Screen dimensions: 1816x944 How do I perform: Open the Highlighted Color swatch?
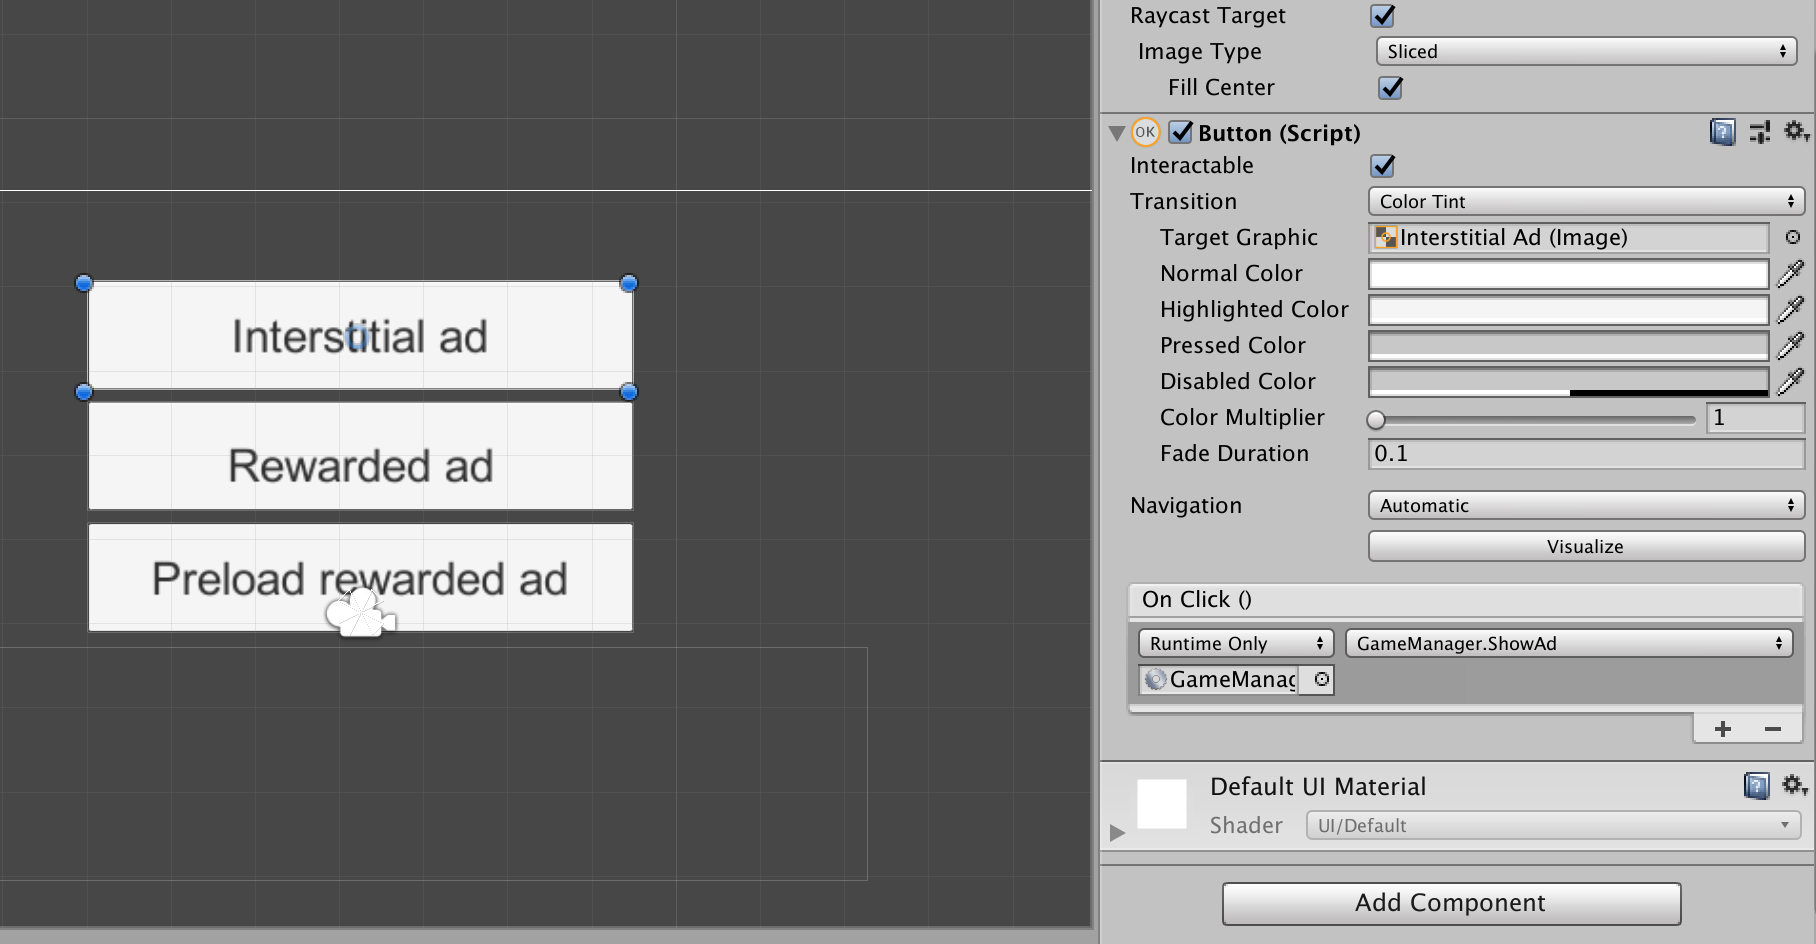(1568, 310)
